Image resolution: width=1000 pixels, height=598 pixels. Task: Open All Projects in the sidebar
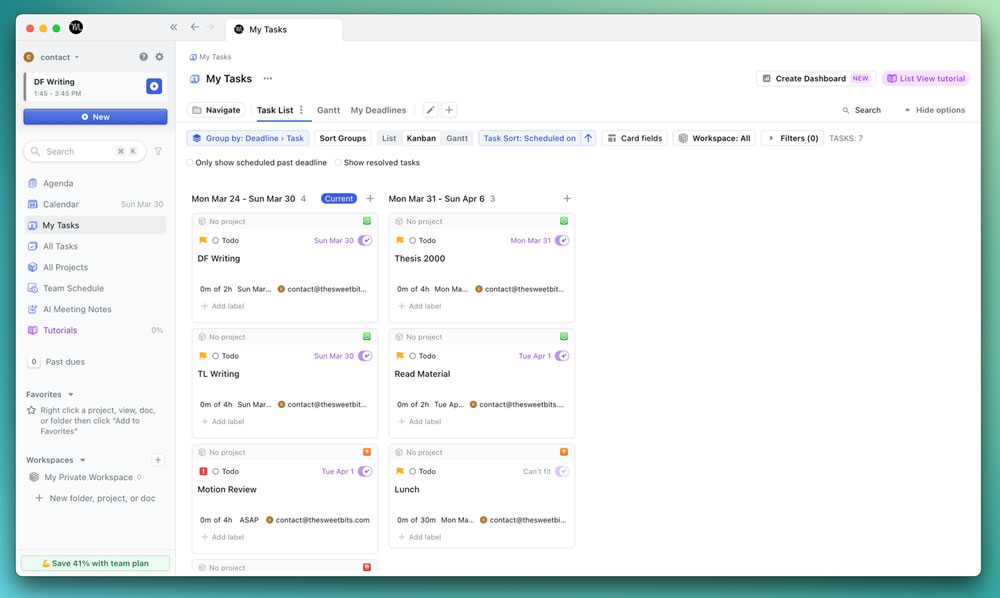(x=94, y=267)
